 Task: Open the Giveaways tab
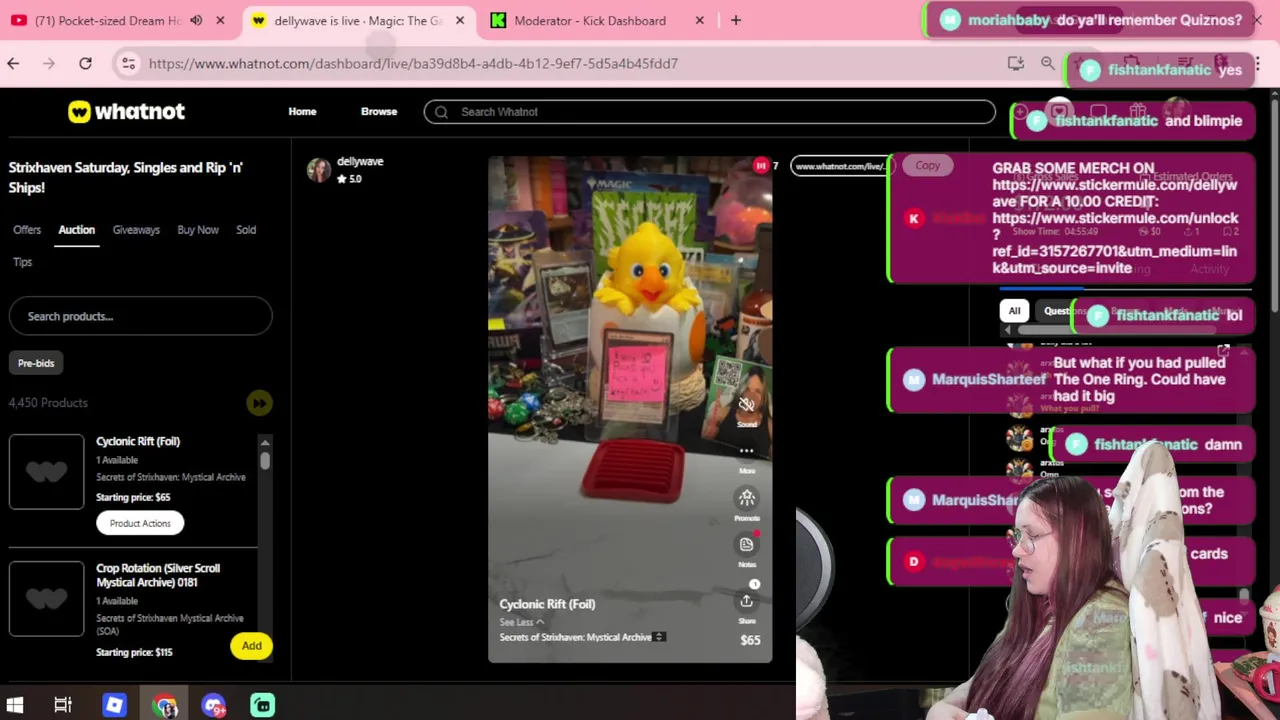click(136, 230)
